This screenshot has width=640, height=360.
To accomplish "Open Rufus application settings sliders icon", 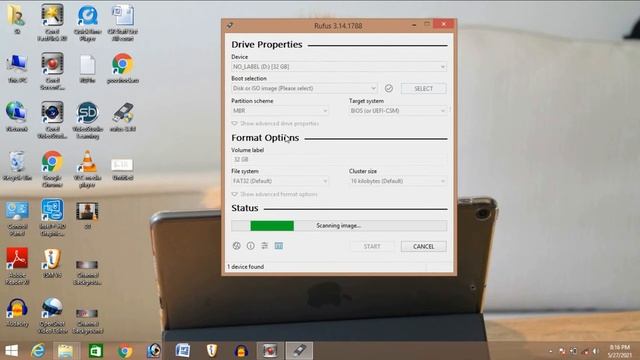I will pyautogui.click(x=264, y=246).
